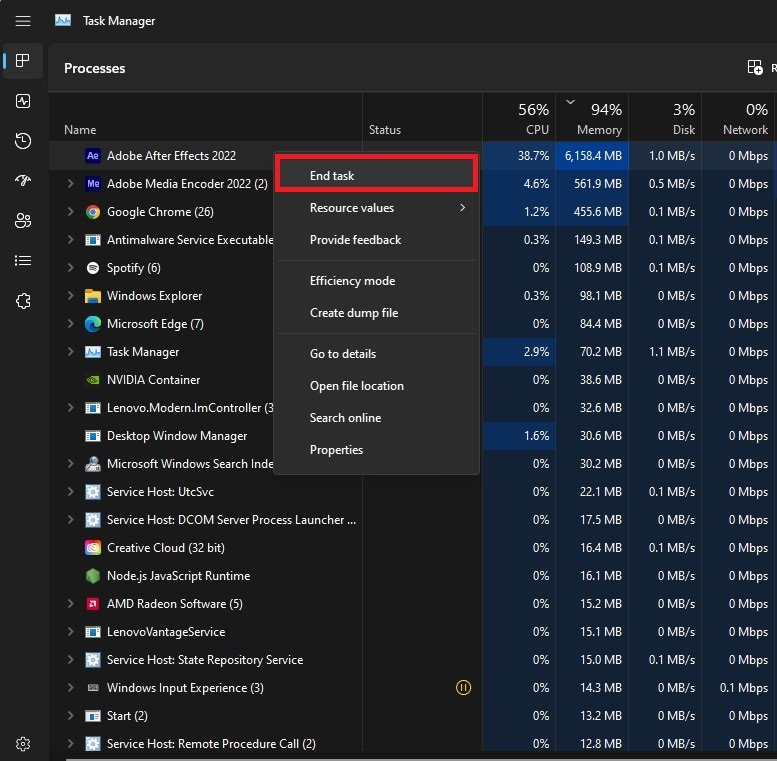Expand the AMD Radeon Software group
Image resolution: width=777 pixels, height=761 pixels.
[x=70, y=604]
